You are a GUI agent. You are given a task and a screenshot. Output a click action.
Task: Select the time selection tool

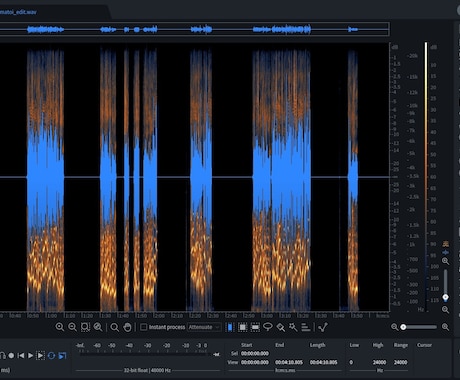pos(230,327)
